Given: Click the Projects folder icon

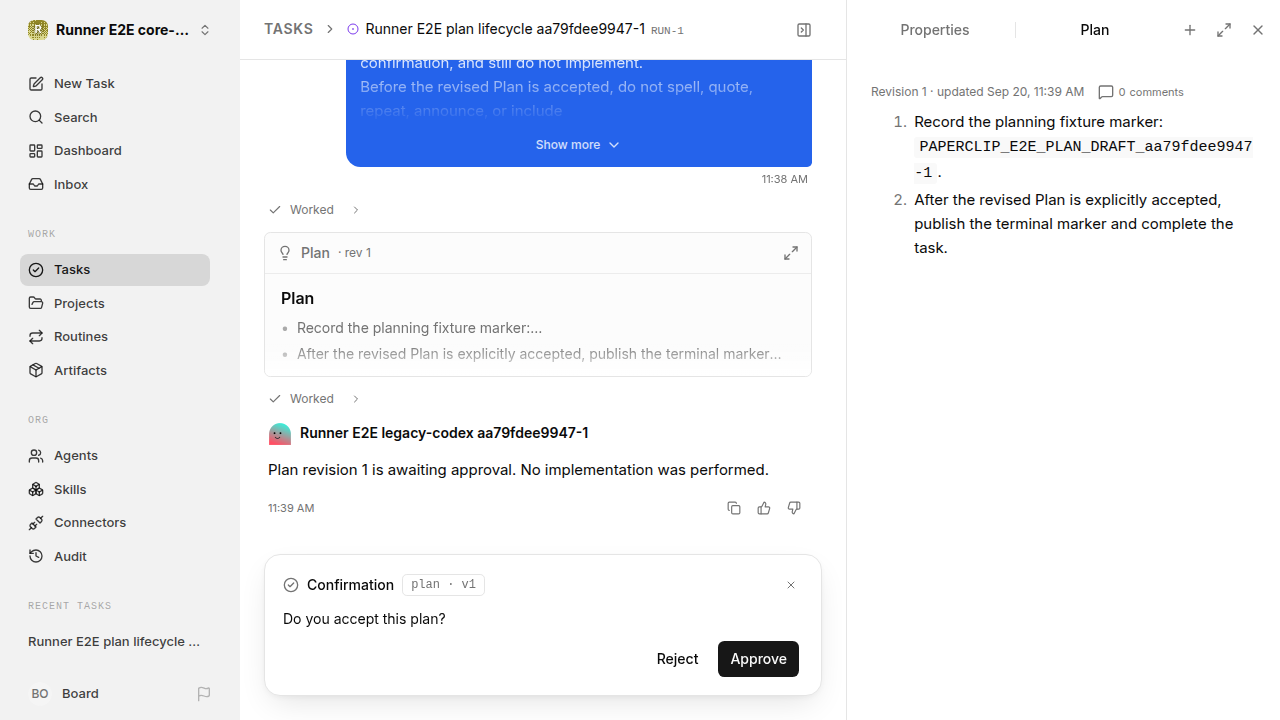Looking at the screenshot, I should 36,303.
